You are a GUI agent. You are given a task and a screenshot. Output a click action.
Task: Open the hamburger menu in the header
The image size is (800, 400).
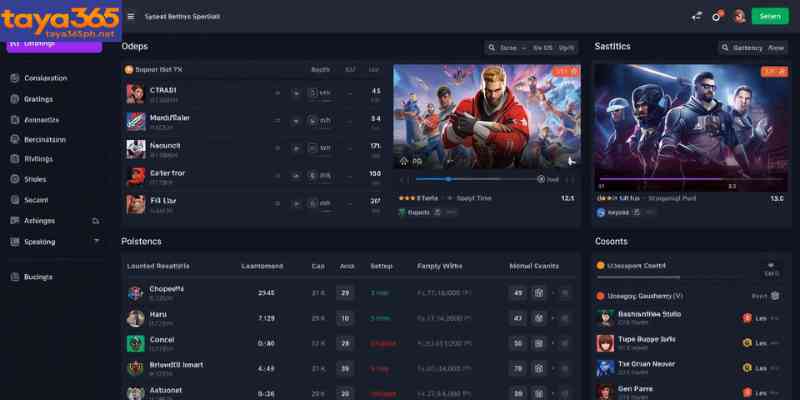click(131, 16)
